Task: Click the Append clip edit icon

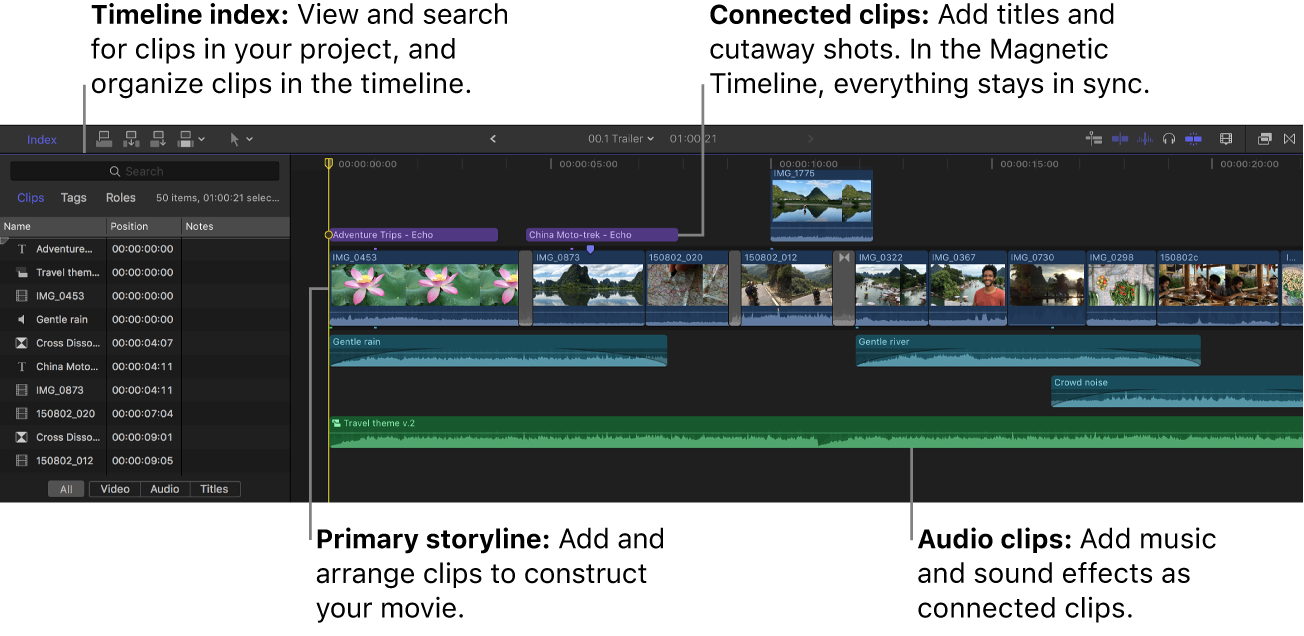Action: (x=158, y=139)
